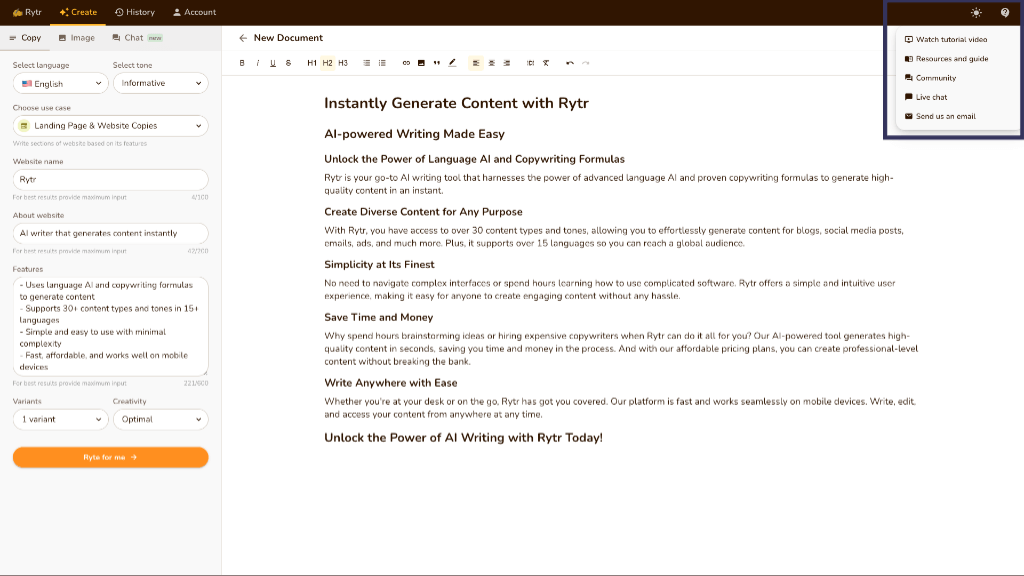
Task: Click the help question mark icon
Action: click(1004, 12)
